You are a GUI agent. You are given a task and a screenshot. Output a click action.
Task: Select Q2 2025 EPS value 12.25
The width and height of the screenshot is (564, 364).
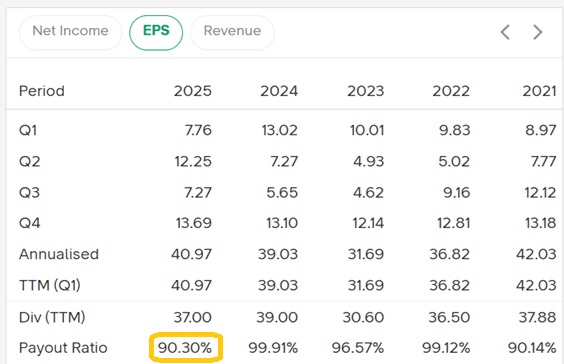pyautogui.click(x=193, y=161)
